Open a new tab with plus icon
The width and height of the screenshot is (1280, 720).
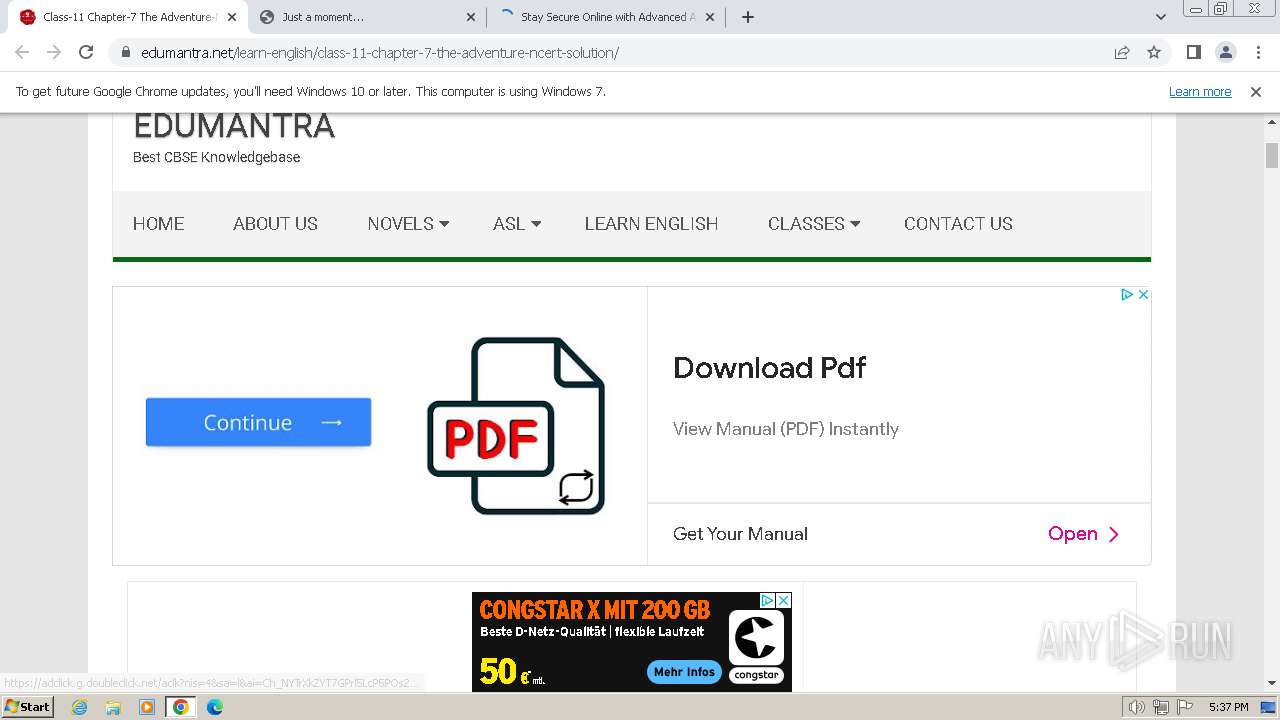[x=748, y=17]
